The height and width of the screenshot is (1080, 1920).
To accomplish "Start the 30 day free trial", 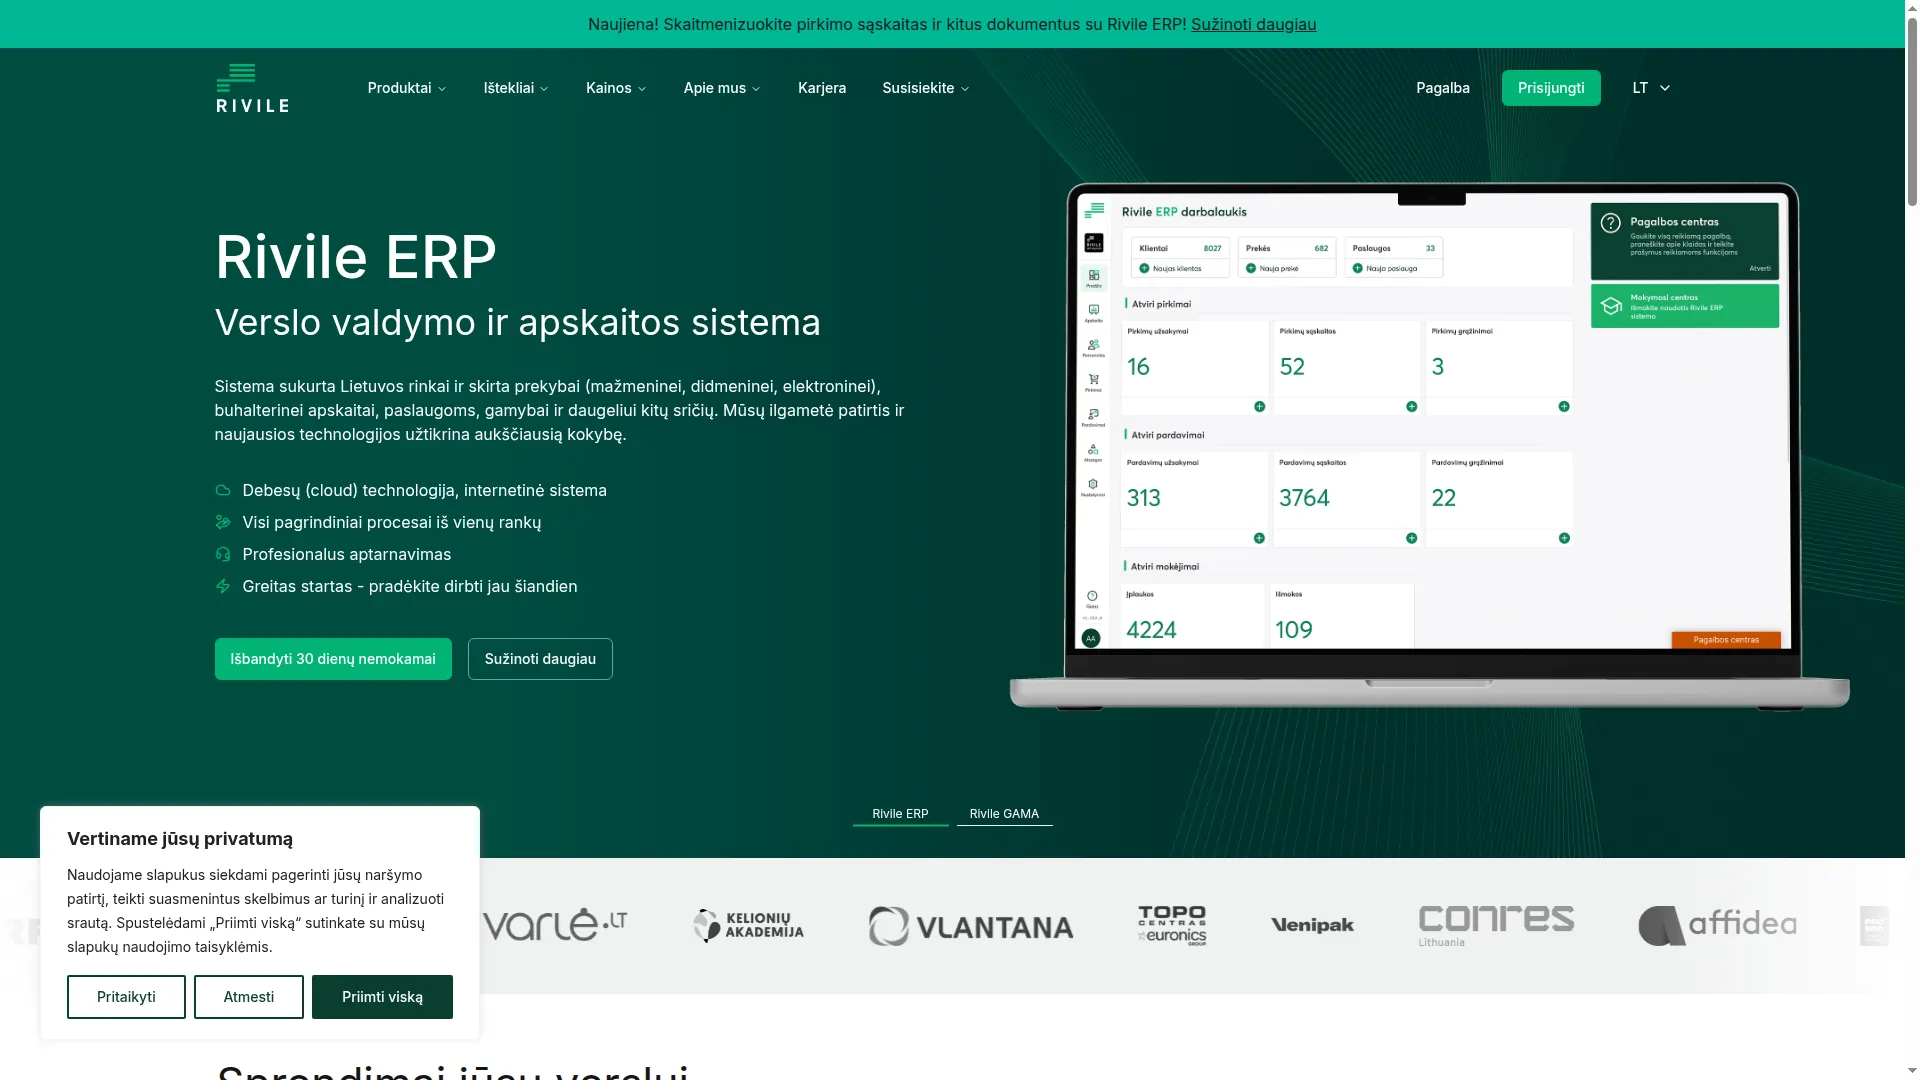I will 333,659.
